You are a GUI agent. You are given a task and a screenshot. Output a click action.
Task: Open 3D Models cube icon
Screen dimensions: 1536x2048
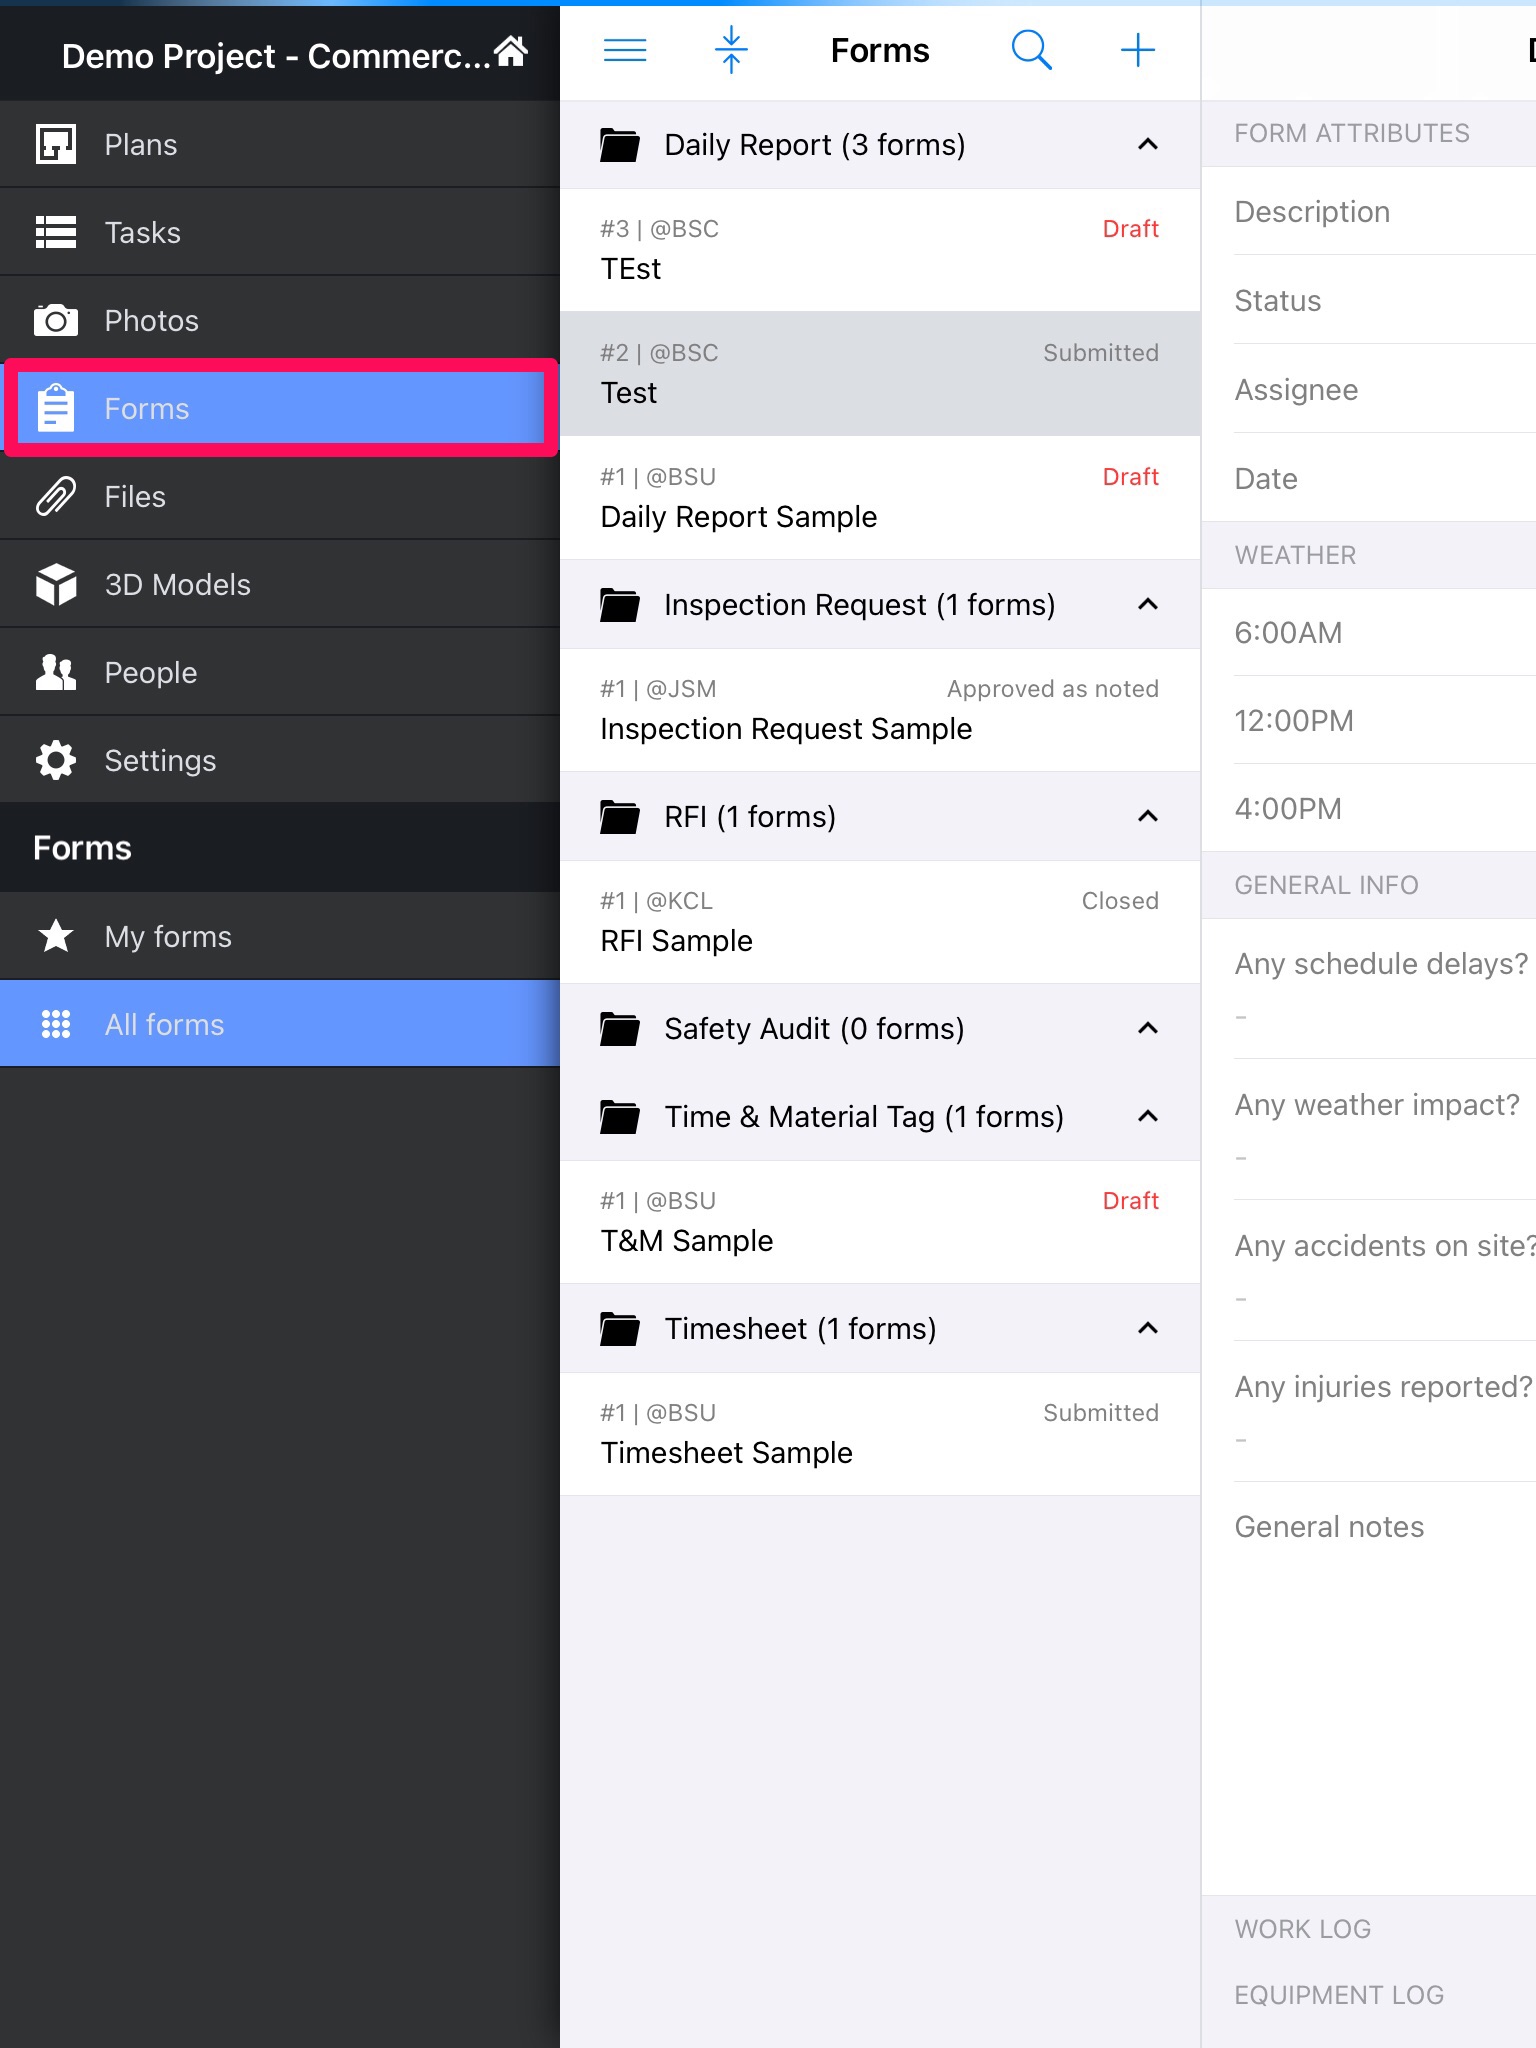coord(56,584)
